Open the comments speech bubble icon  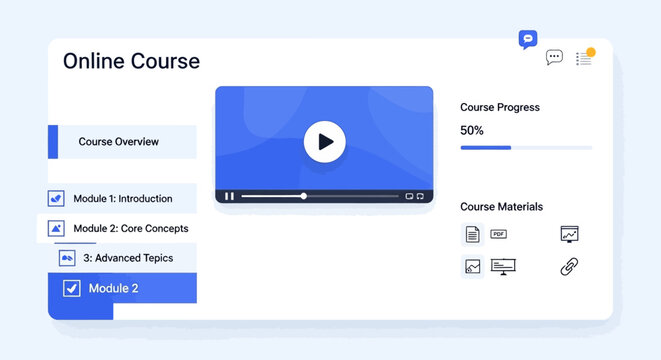click(x=554, y=57)
